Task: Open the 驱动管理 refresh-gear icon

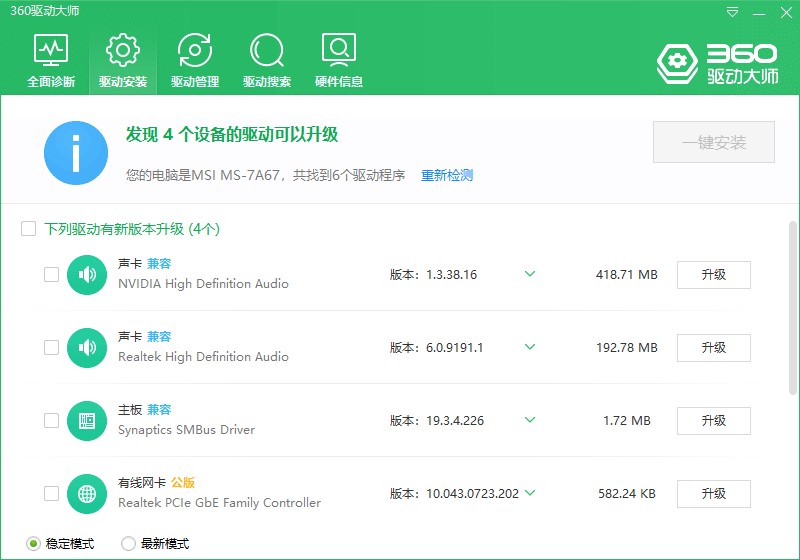Action: tap(195, 50)
